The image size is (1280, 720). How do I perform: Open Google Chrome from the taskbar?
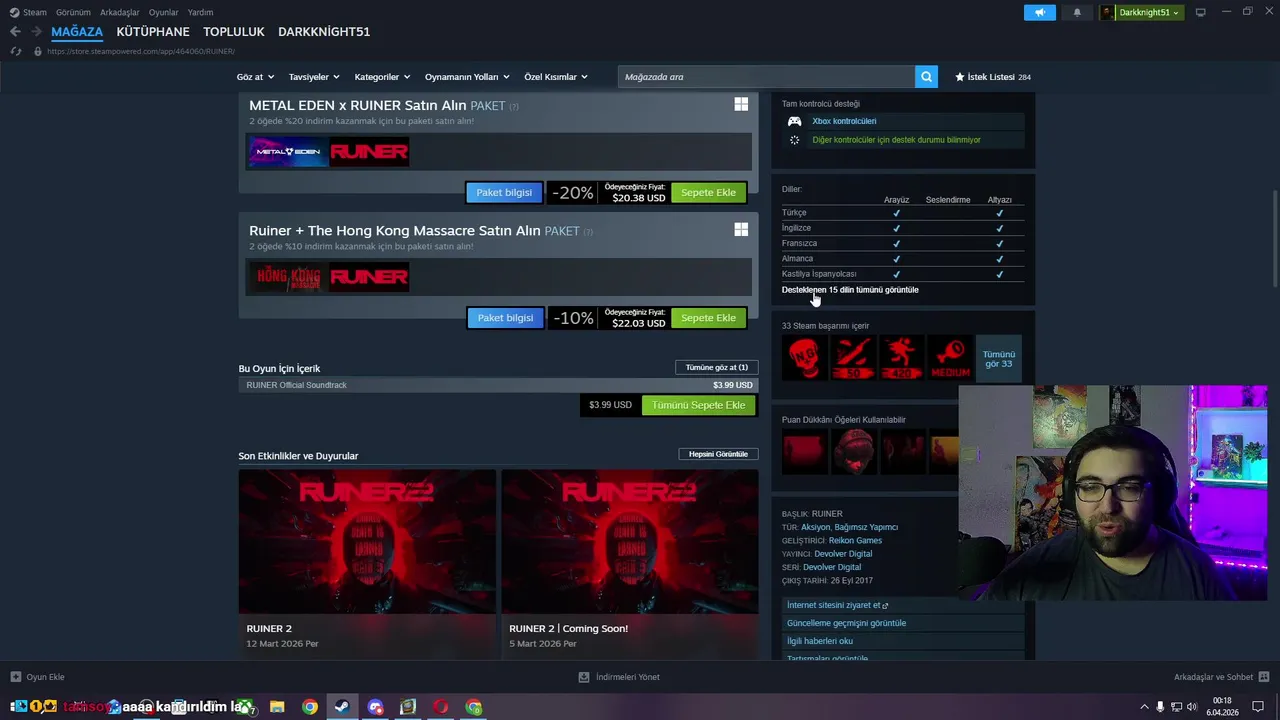point(310,707)
